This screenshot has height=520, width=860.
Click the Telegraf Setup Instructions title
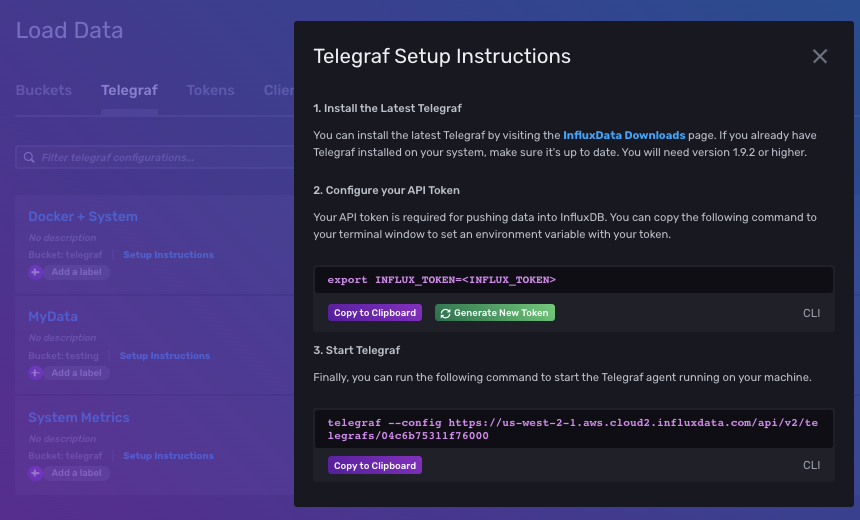[x=442, y=56]
